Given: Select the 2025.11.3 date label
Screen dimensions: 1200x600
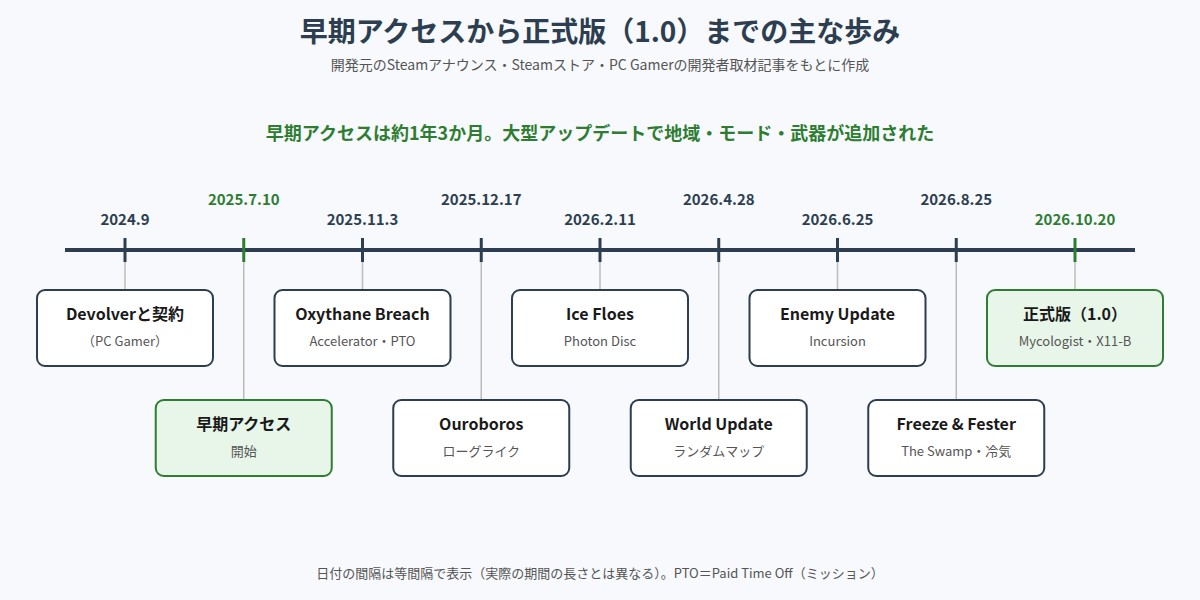Looking at the screenshot, I should click(362, 220).
